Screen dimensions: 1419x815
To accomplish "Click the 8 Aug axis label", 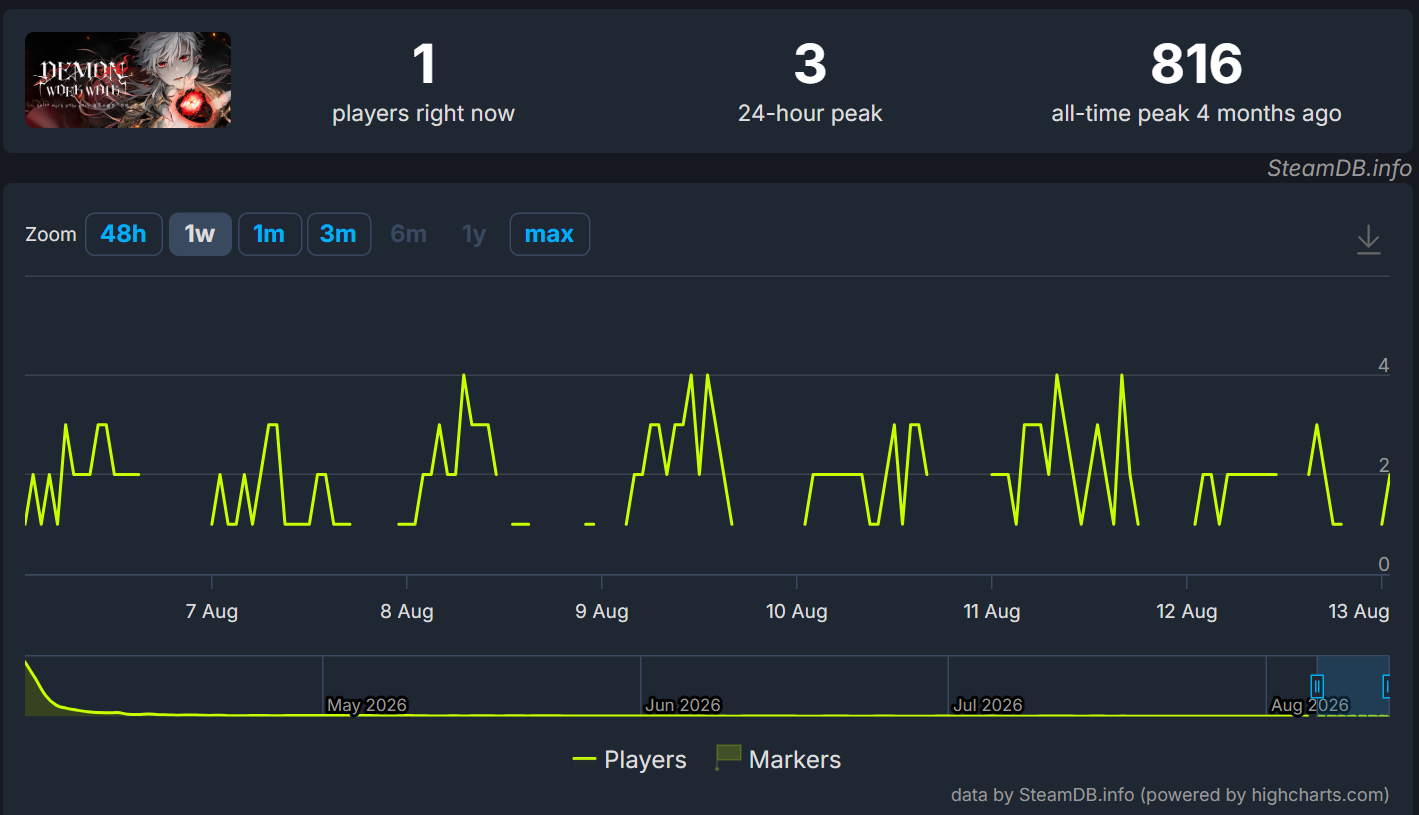I will [x=407, y=611].
